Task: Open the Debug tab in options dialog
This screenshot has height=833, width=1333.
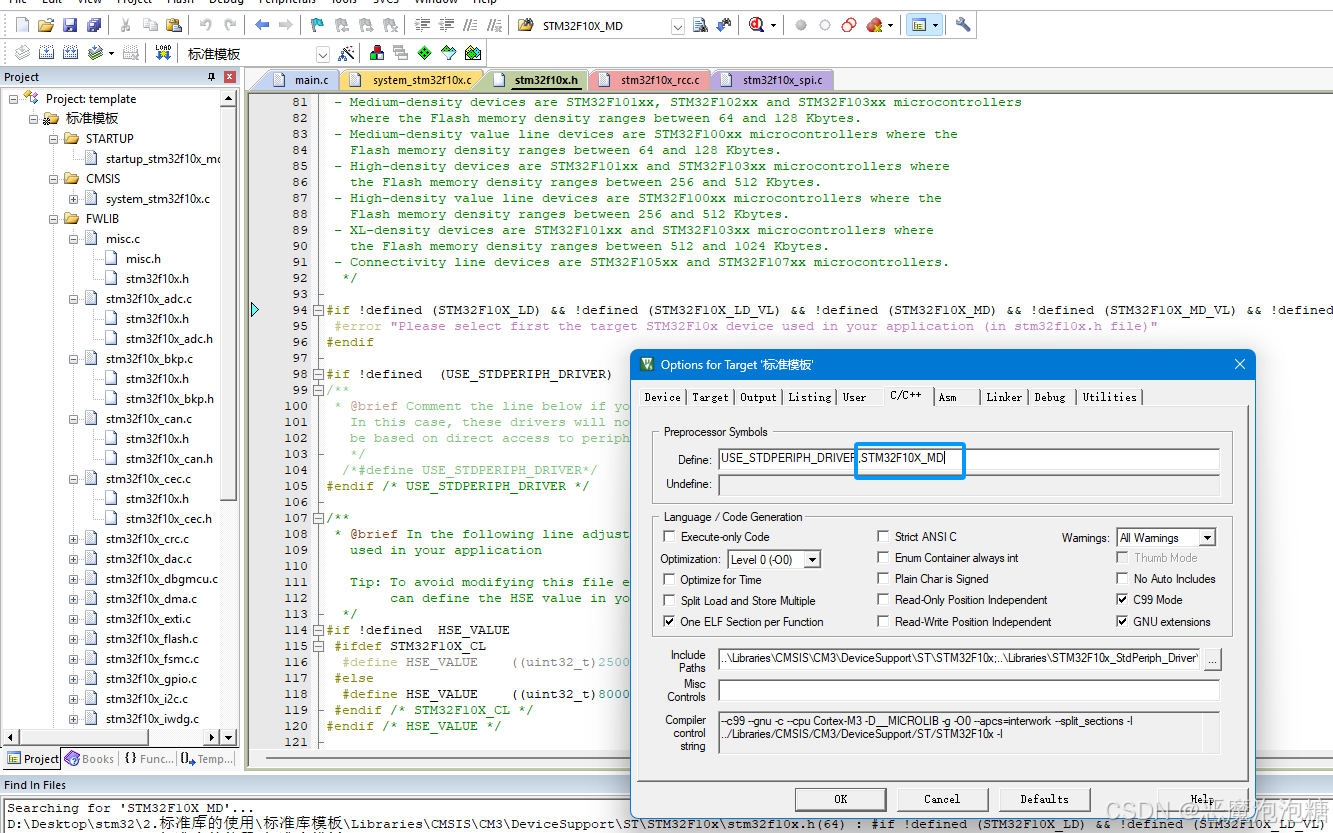Action: pos(1050,397)
